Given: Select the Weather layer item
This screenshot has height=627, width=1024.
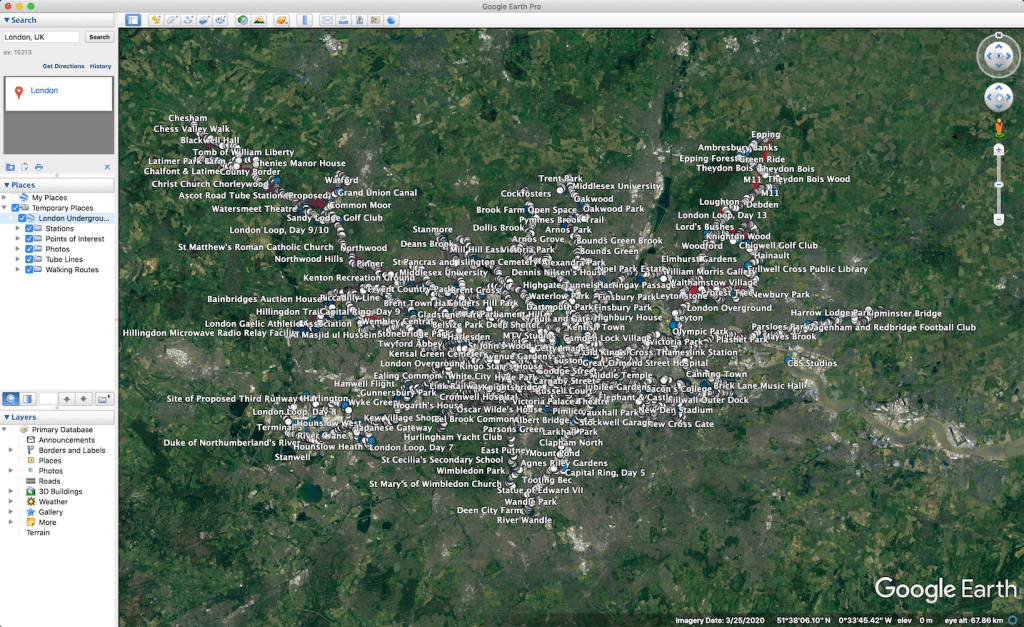Looking at the screenshot, I should tap(53, 502).
